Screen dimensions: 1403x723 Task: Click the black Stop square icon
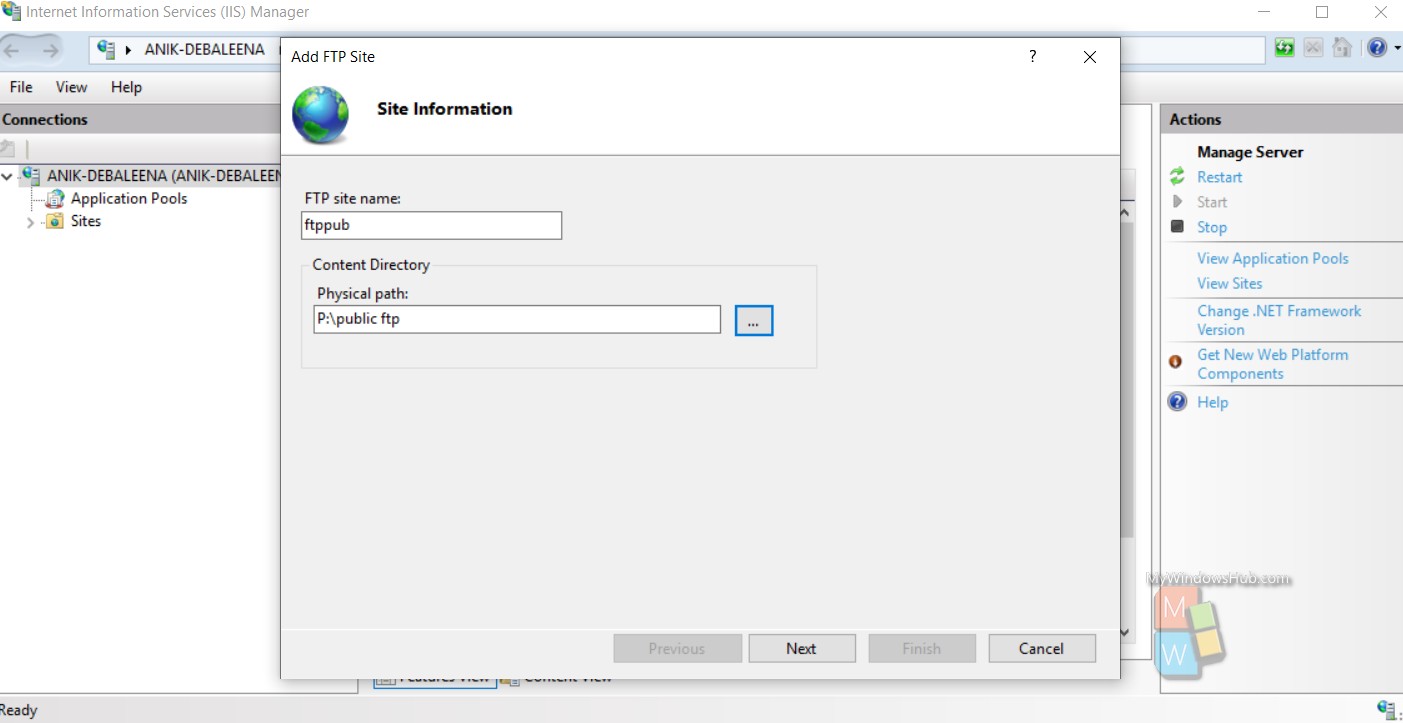tap(1177, 227)
